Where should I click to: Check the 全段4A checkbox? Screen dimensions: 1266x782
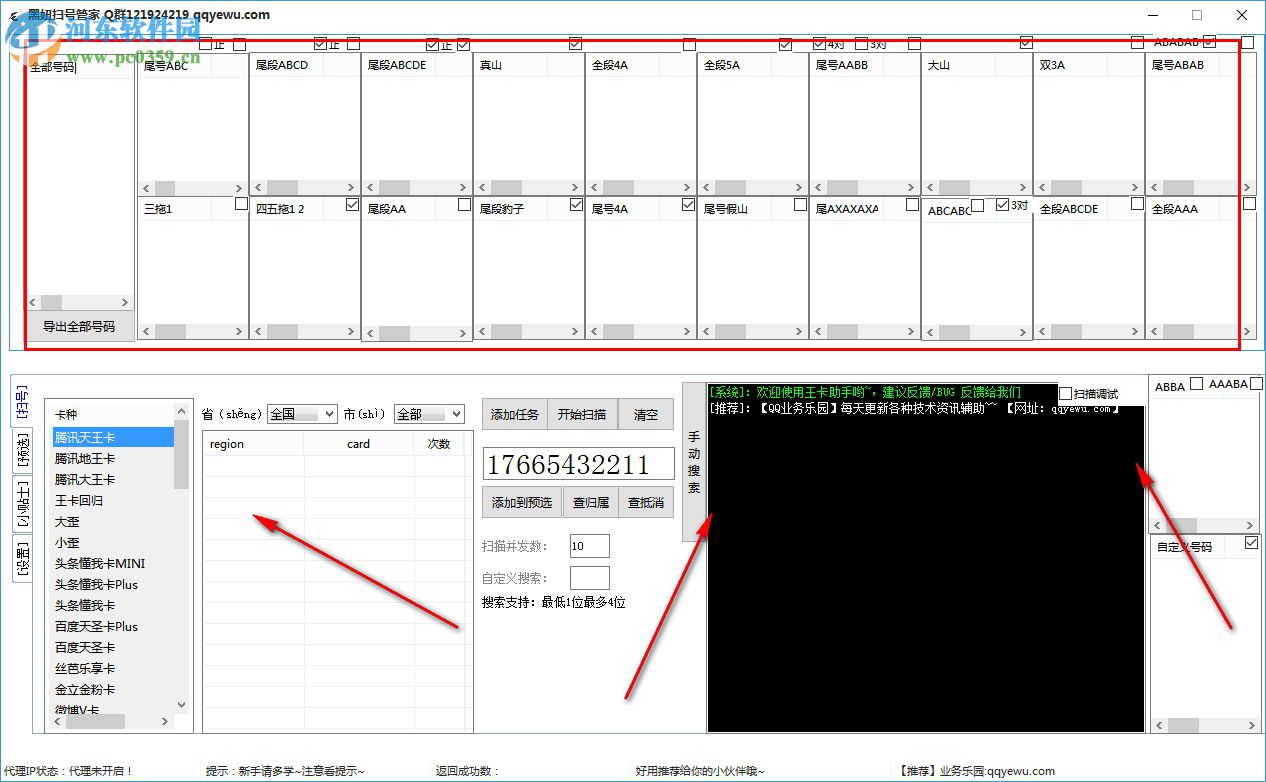point(688,44)
